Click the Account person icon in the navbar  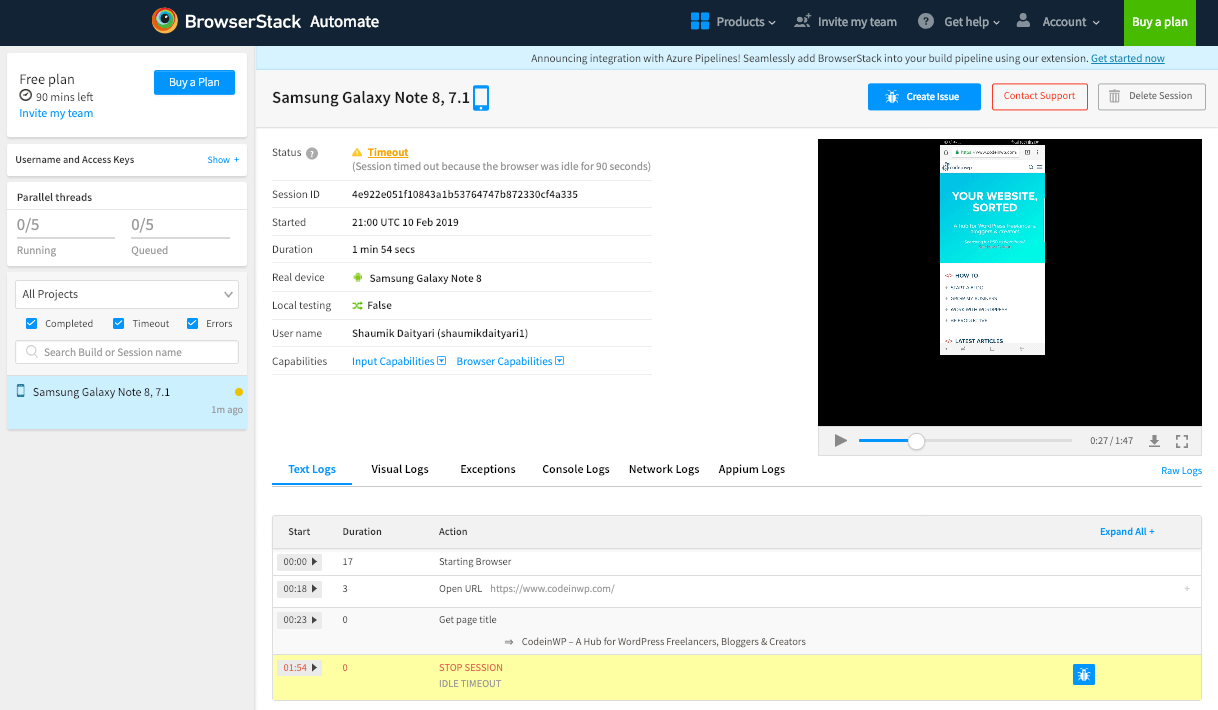pyautogui.click(x=1021, y=20)
